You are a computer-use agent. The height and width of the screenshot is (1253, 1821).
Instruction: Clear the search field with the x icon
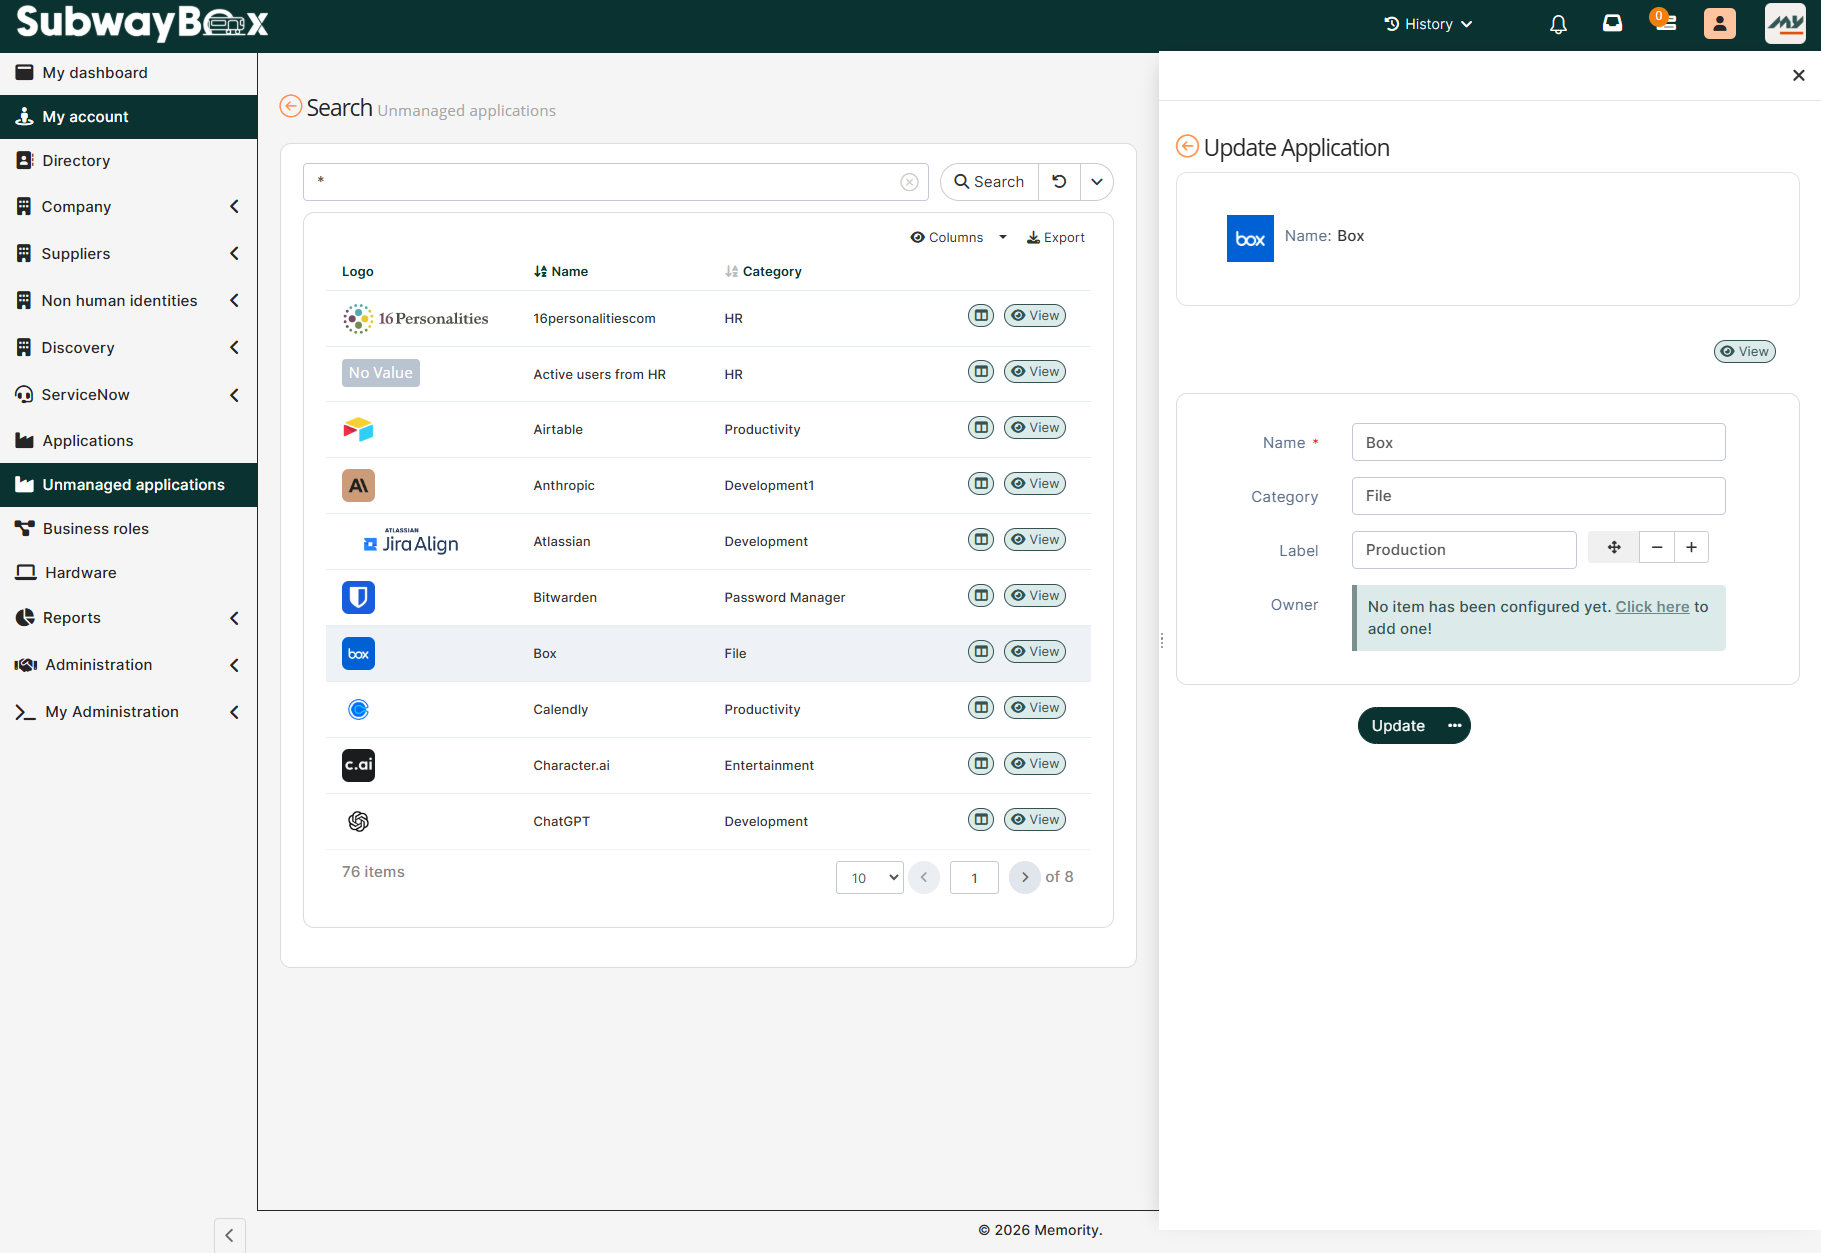pyautogui.click(x=909, y=182)
